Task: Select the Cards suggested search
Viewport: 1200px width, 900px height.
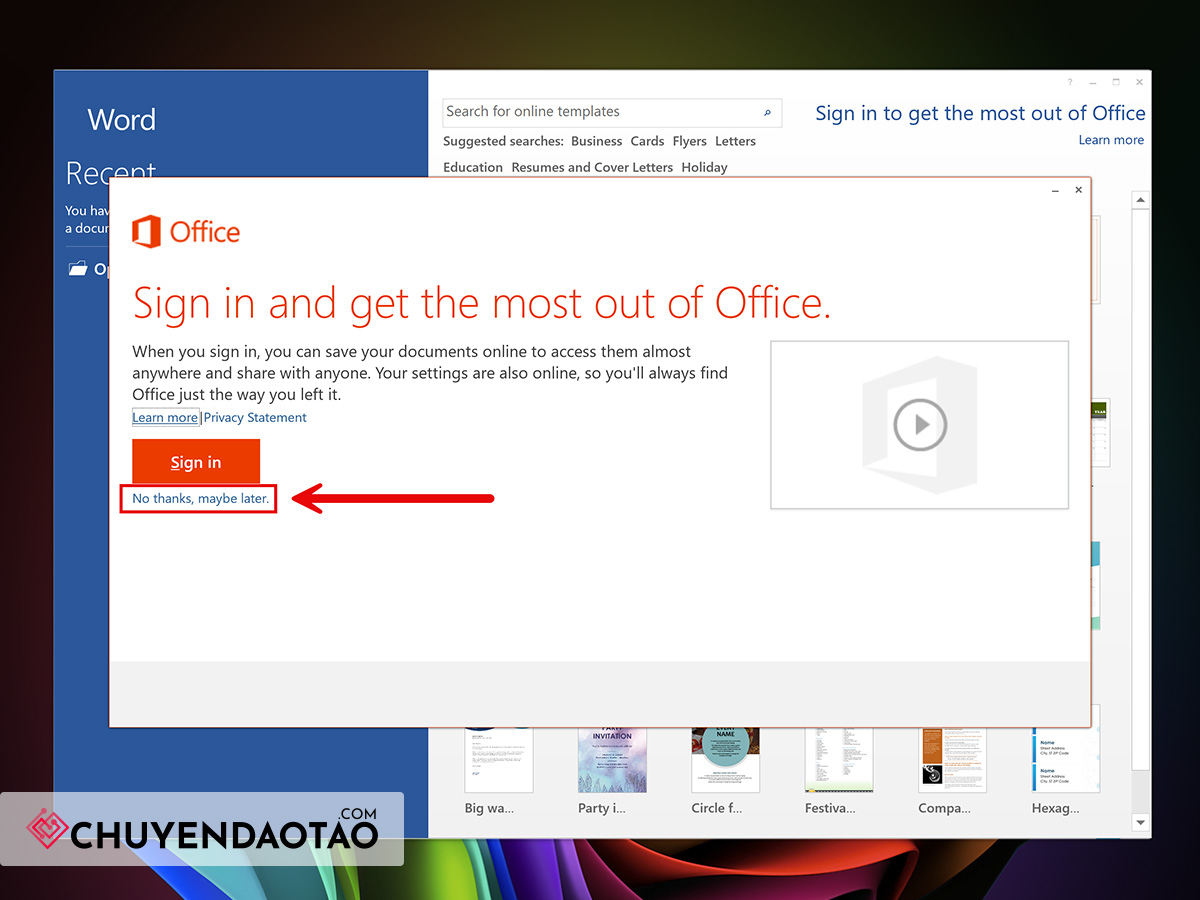Action: [647, 141]
